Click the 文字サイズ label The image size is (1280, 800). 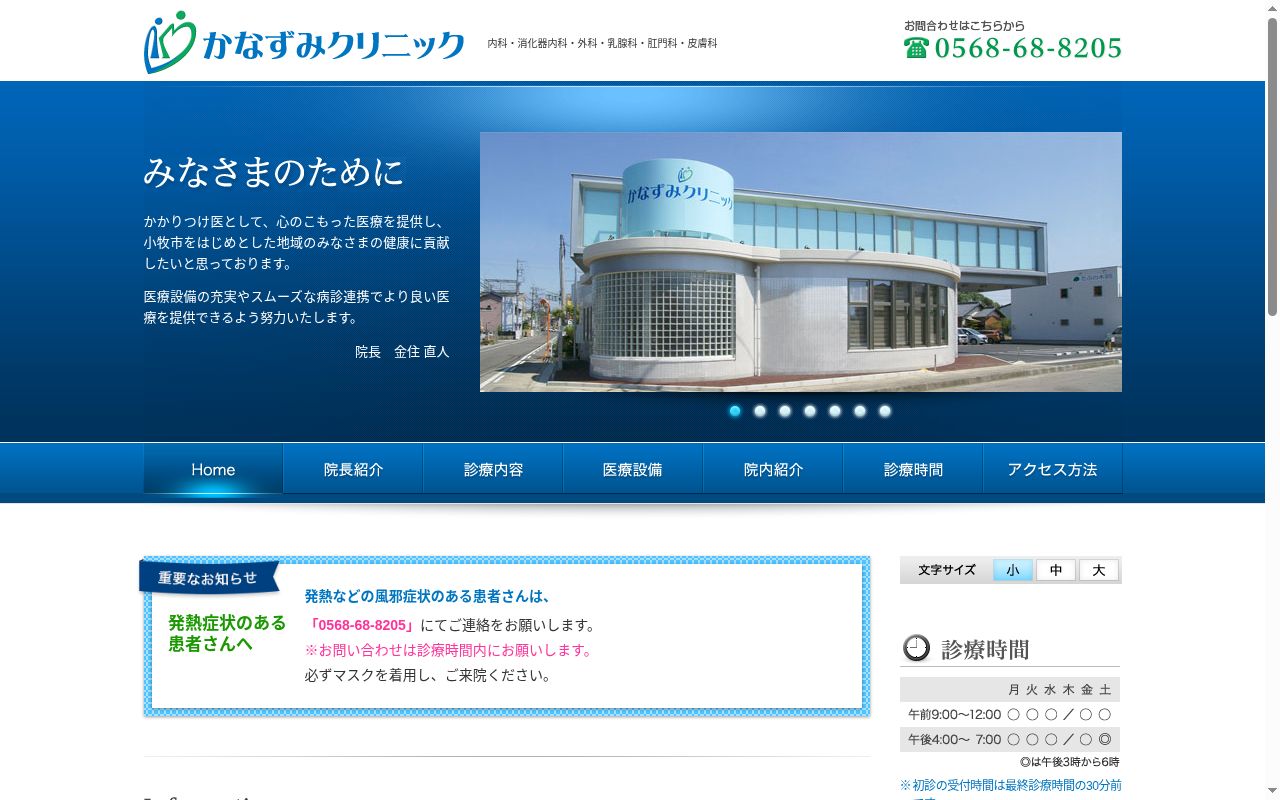point(947,570)
